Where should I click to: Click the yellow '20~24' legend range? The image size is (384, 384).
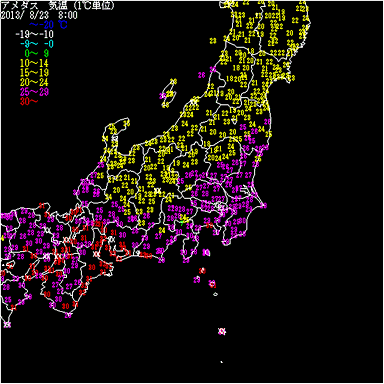(34, 82)
